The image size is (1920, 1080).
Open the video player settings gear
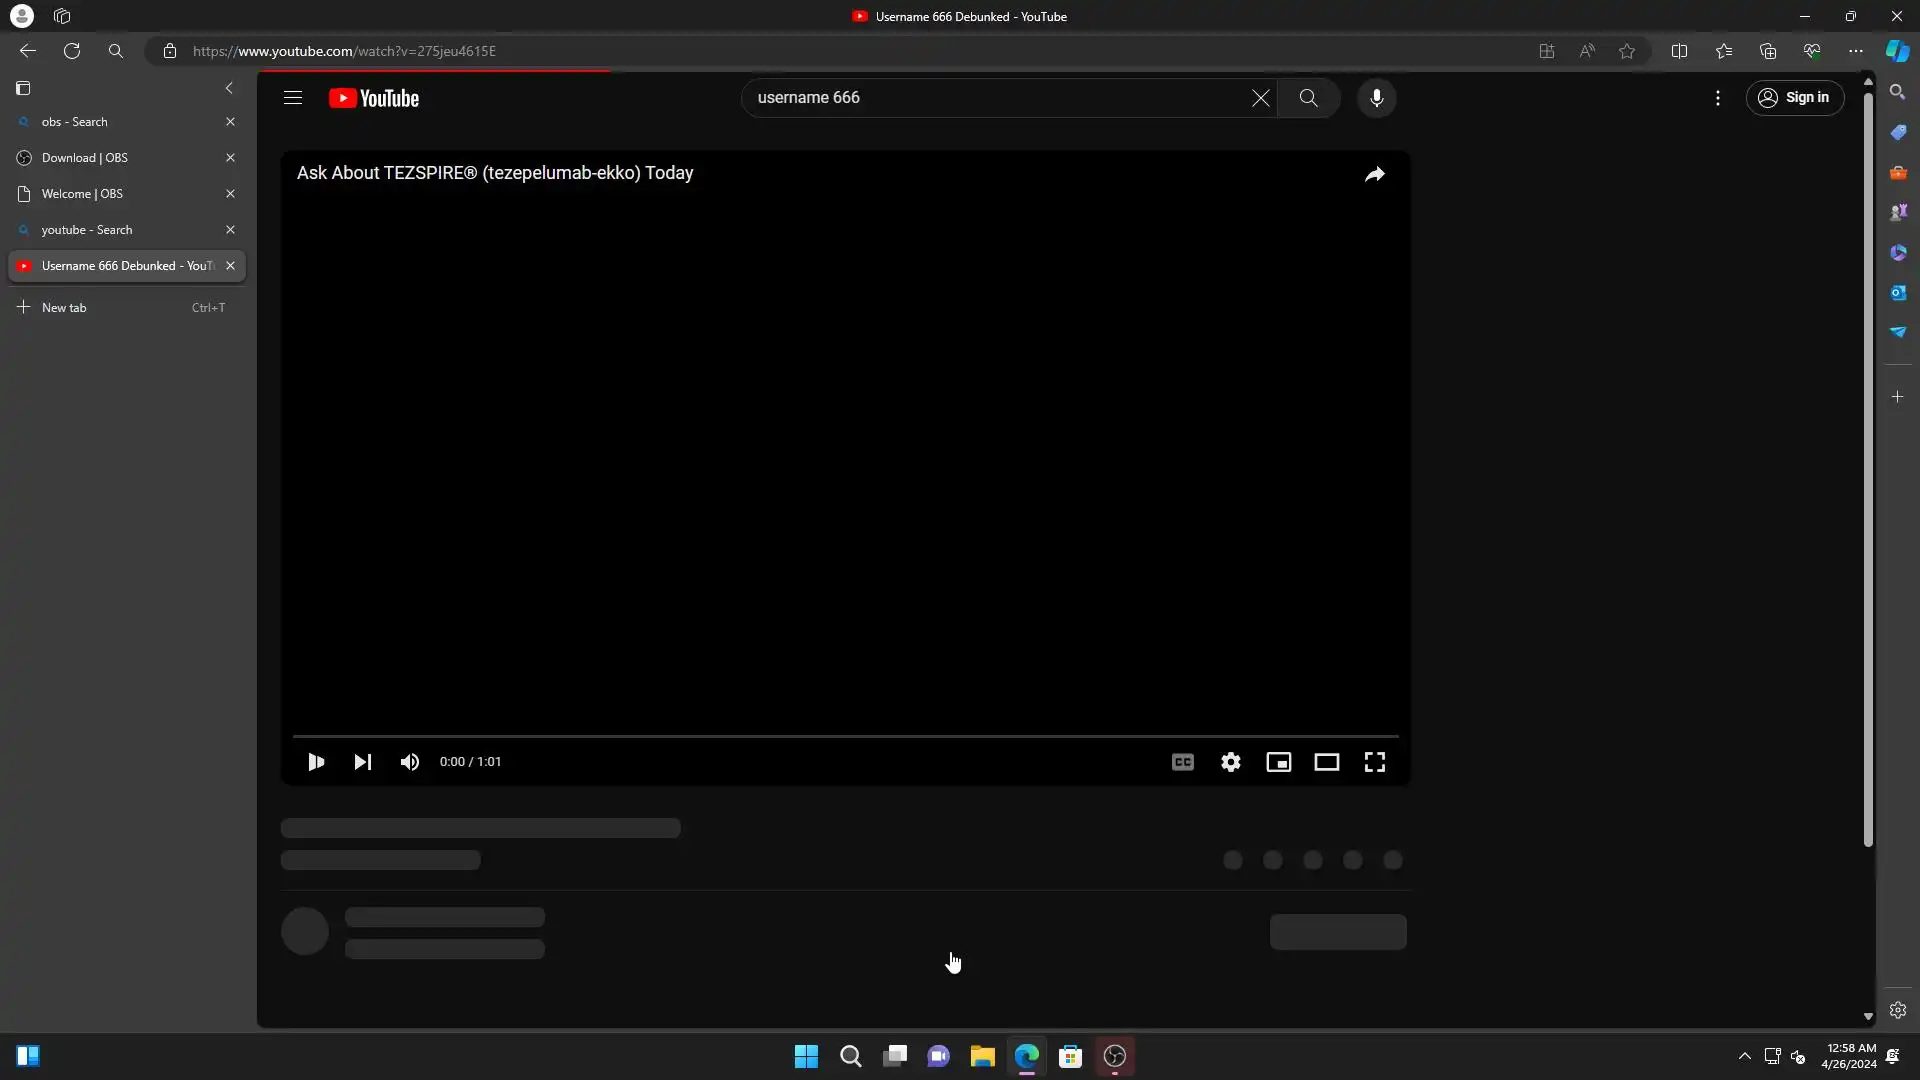click(x=1231, y=762)
